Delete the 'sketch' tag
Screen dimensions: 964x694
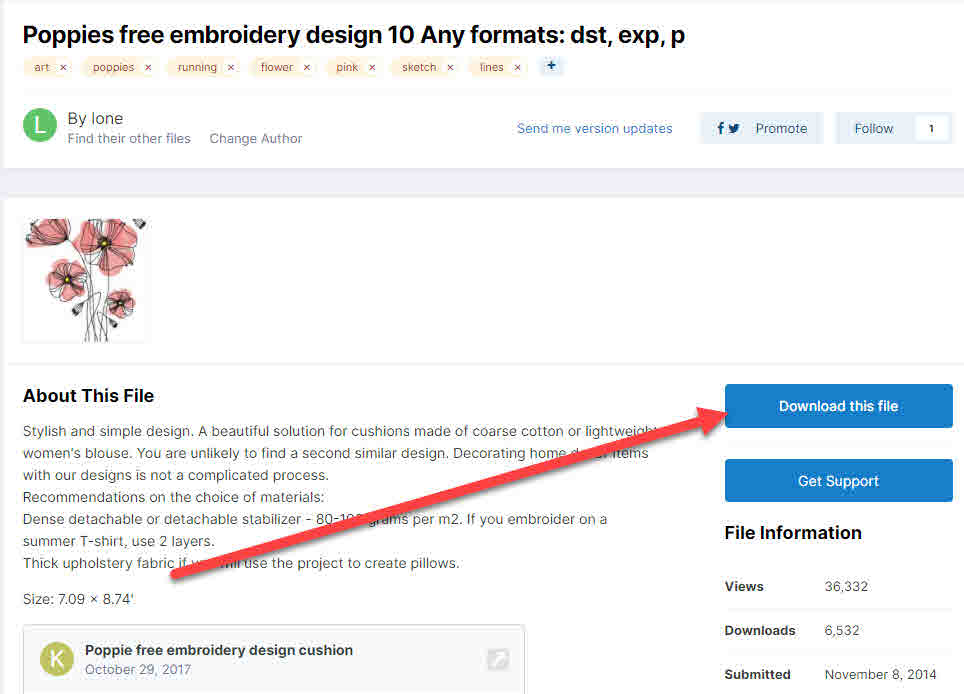coord(450,67)
